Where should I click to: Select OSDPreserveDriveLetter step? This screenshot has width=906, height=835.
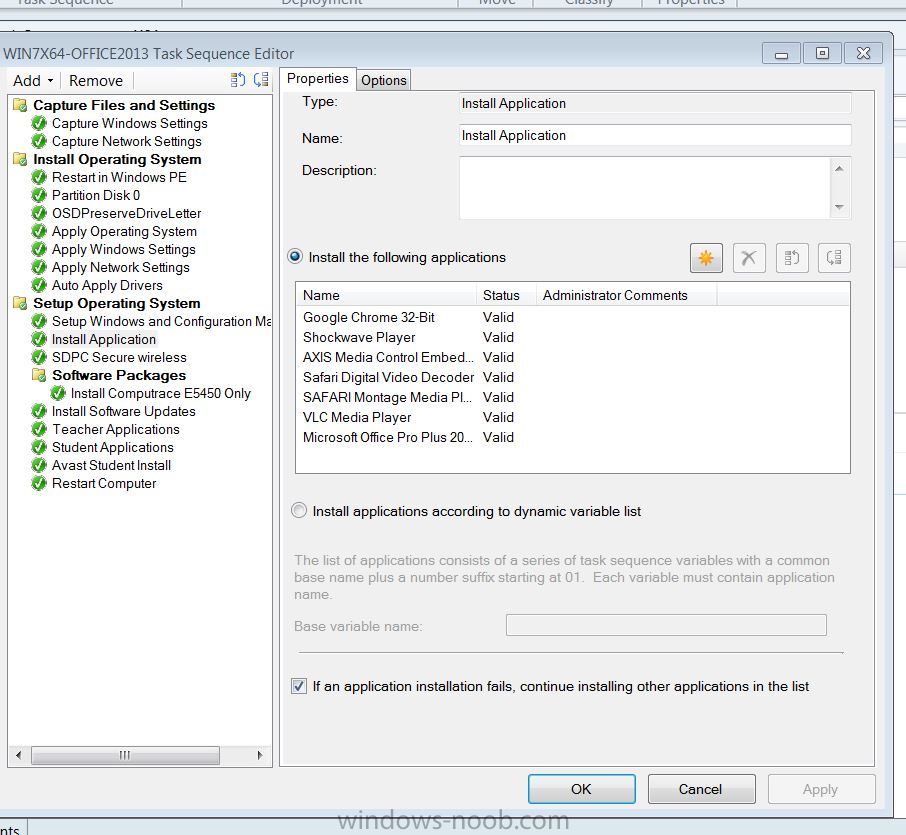pos(127,213)
